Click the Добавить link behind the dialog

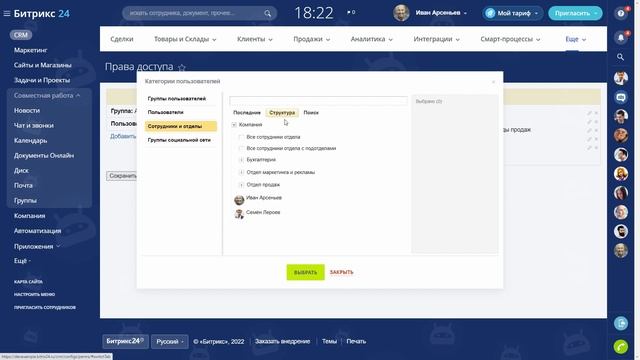click(x=123, y=136)
